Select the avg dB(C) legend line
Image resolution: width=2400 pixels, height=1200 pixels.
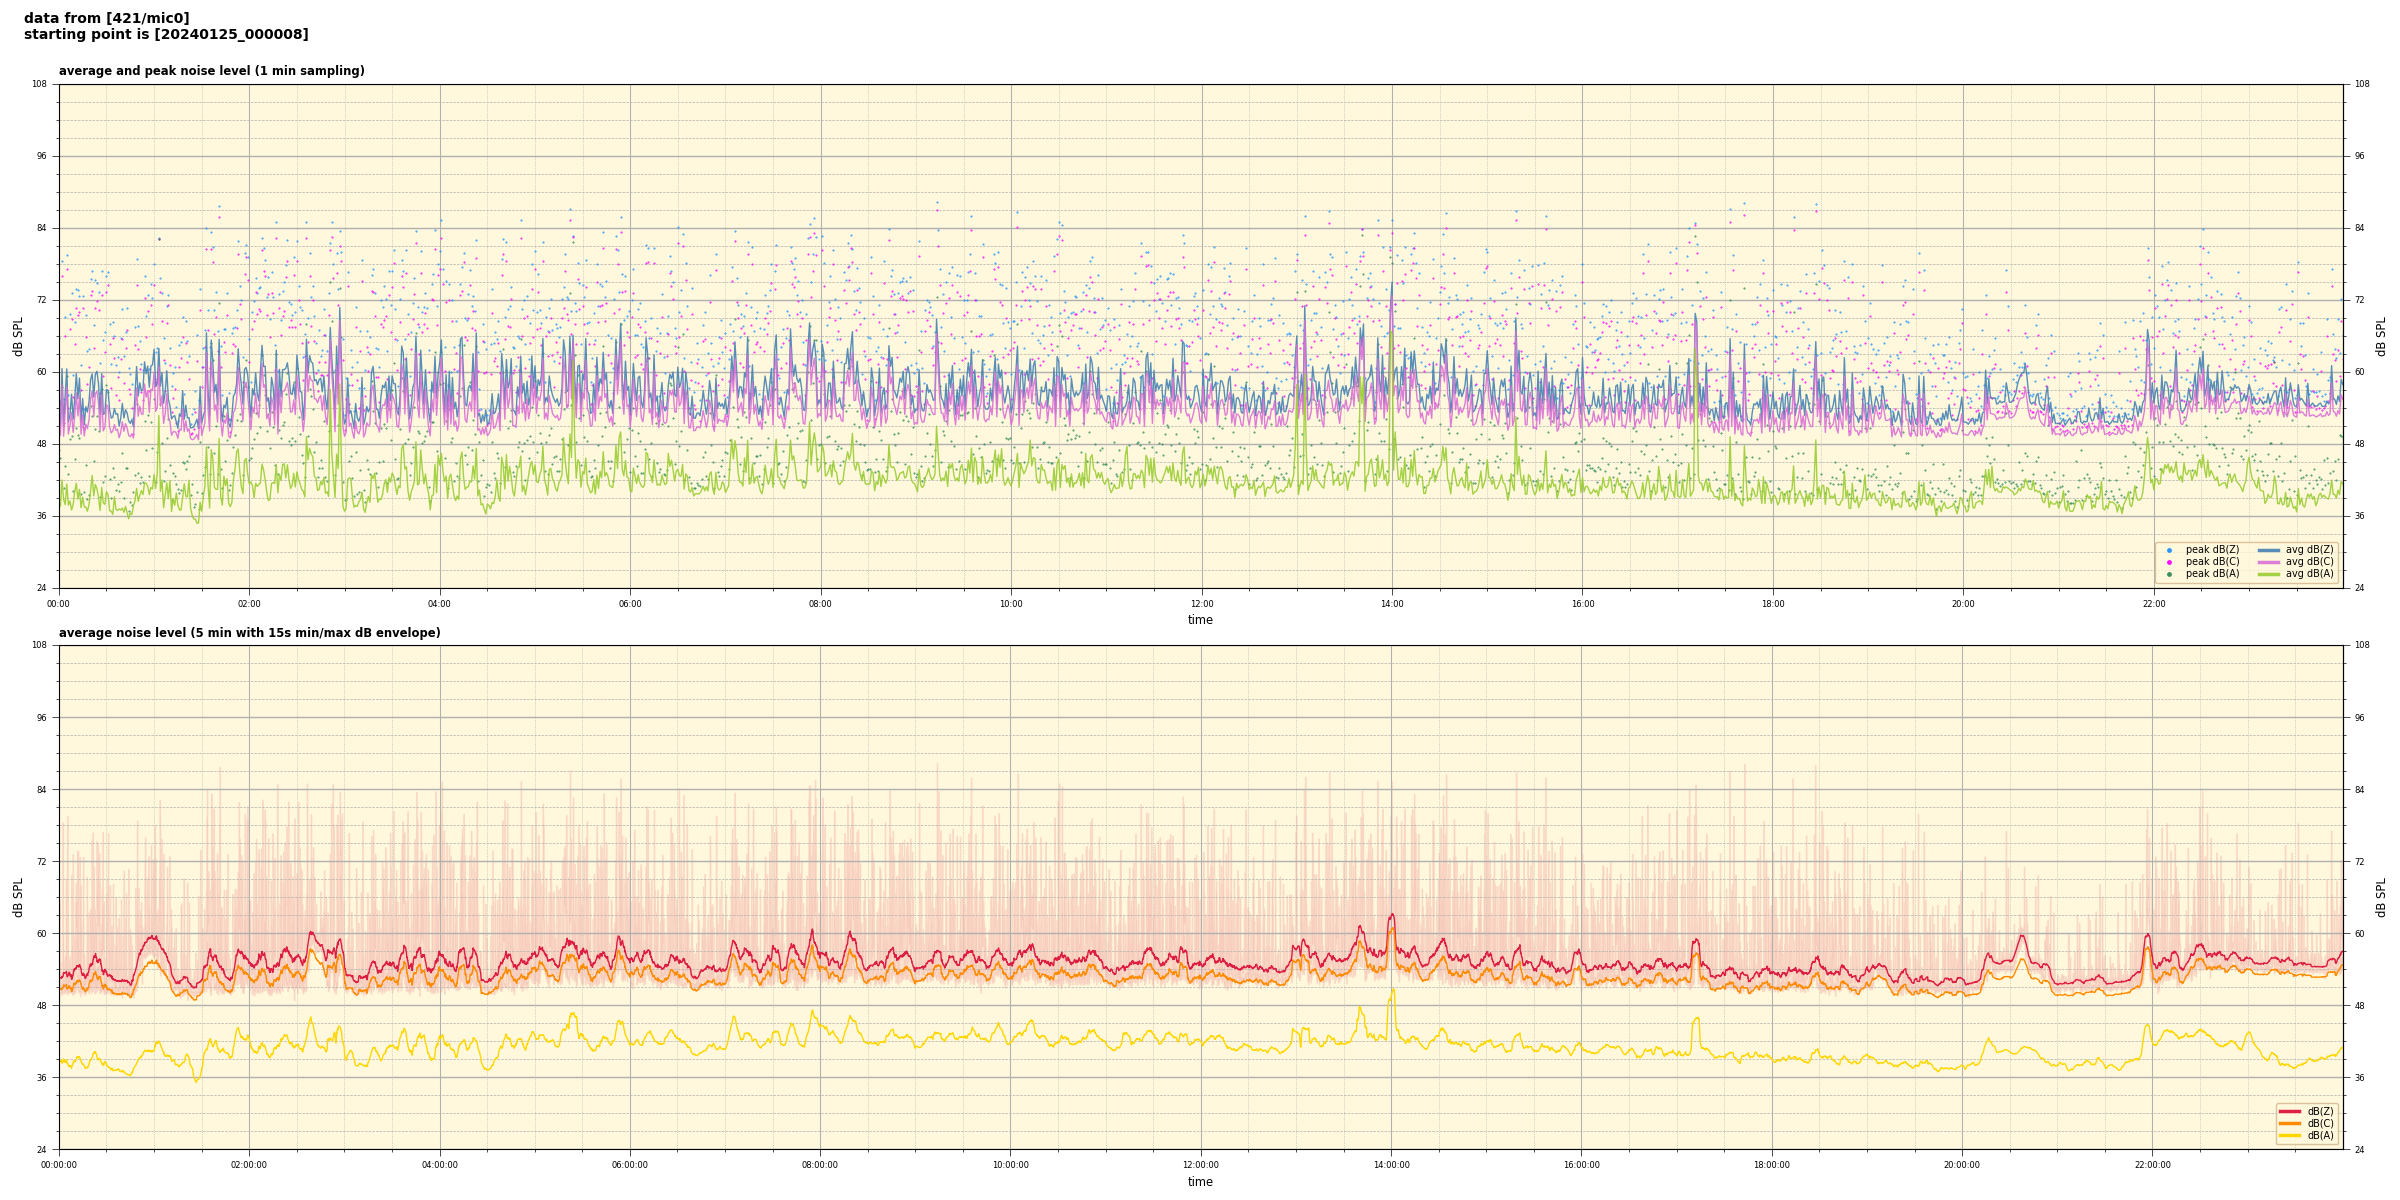pos(2269,562)
